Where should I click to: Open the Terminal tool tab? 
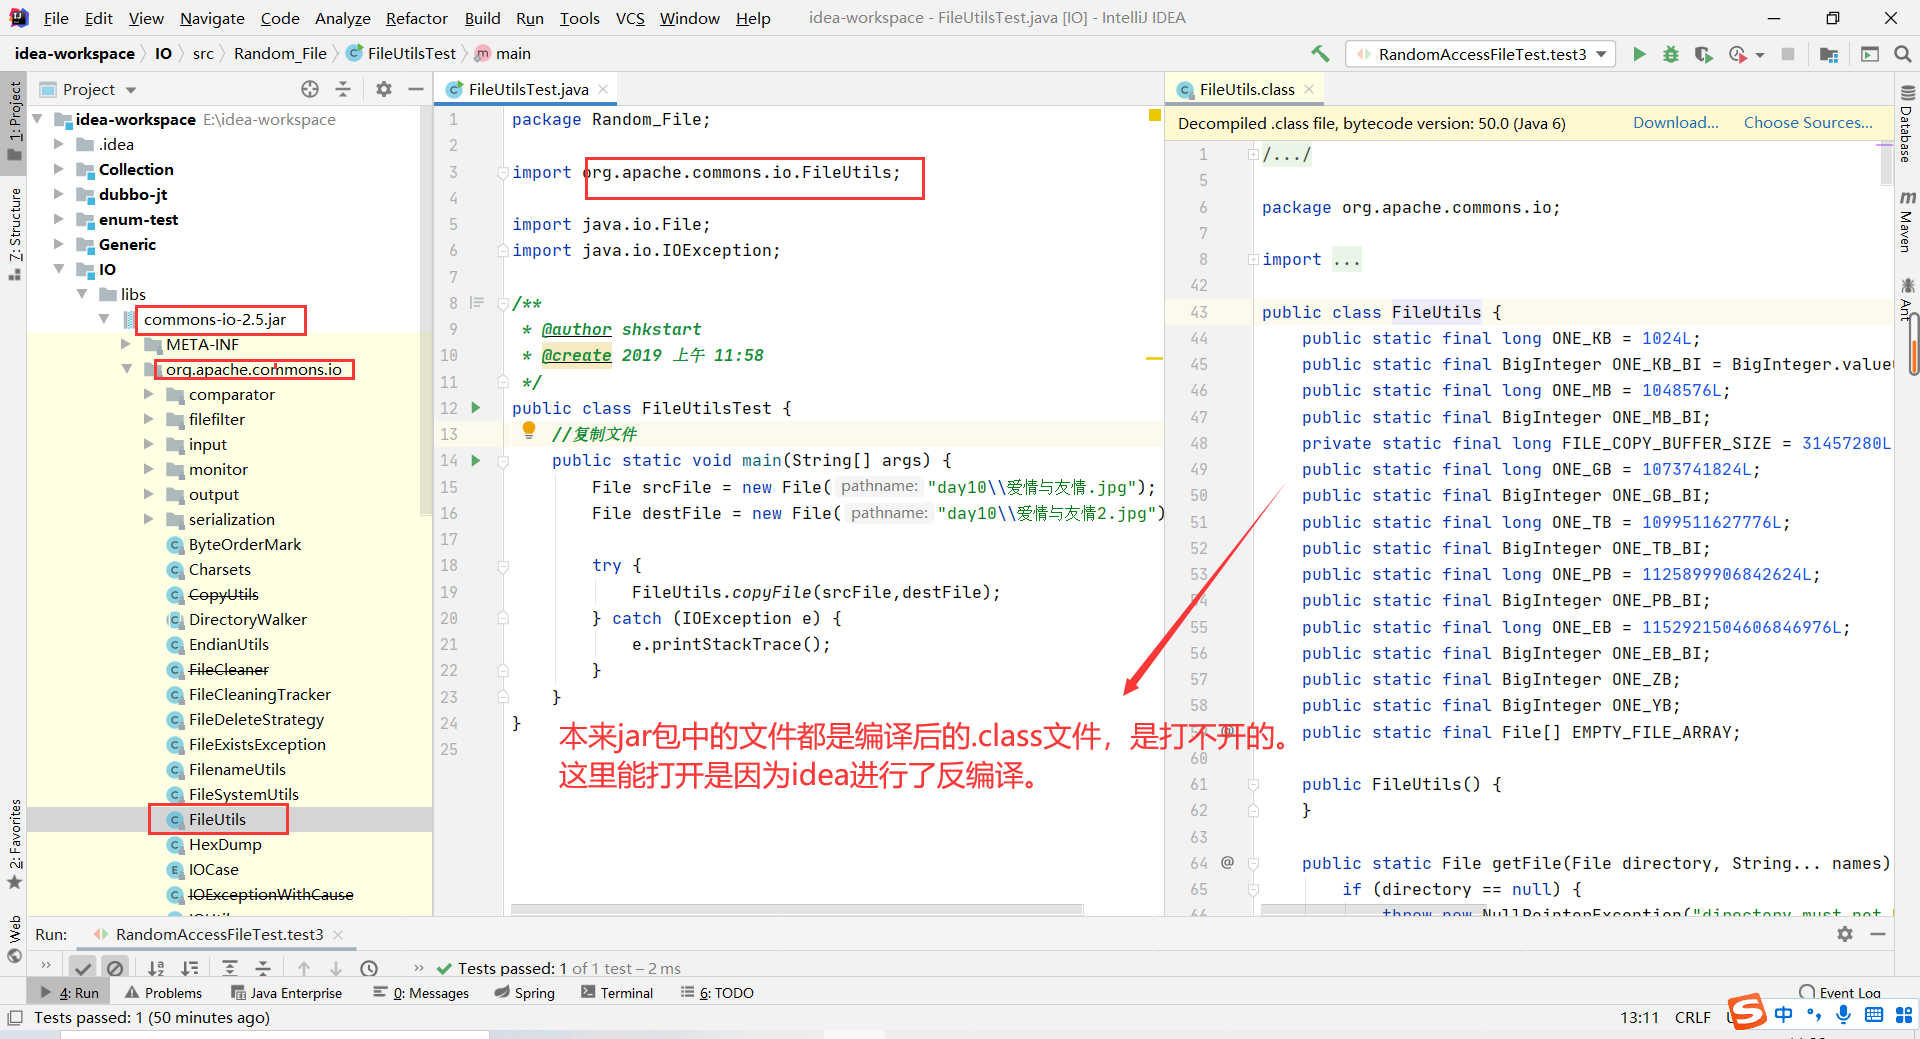tap(617, 993)
